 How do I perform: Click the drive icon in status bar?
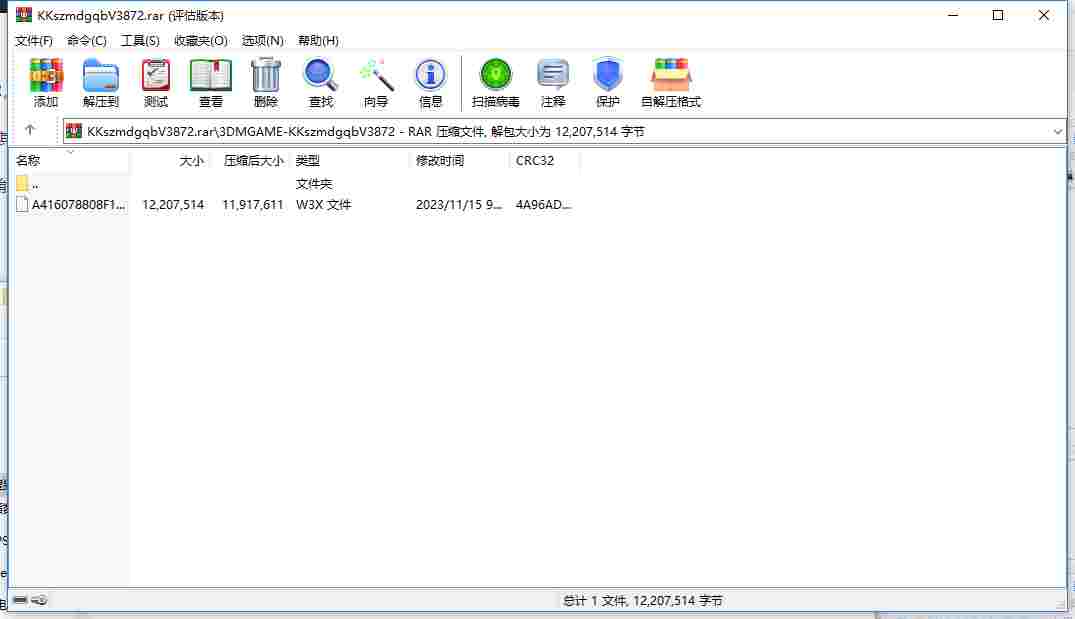(x=20, y=600)
